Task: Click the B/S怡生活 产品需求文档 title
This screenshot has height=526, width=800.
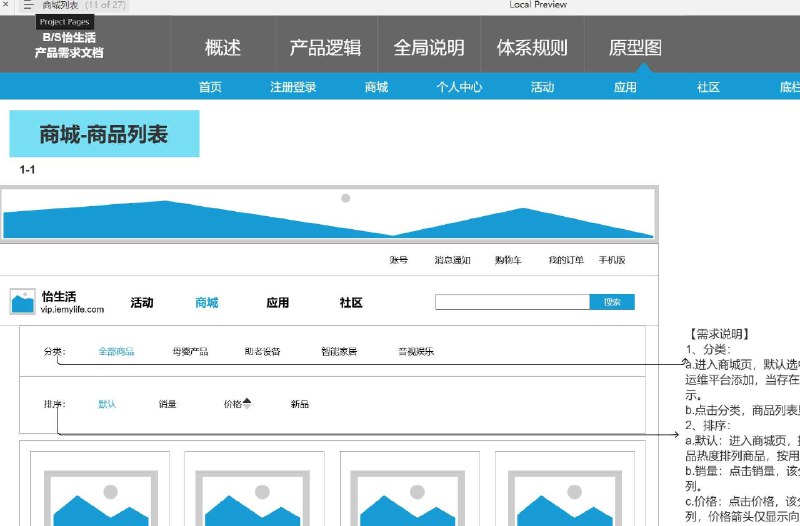Action: [69, 45]
